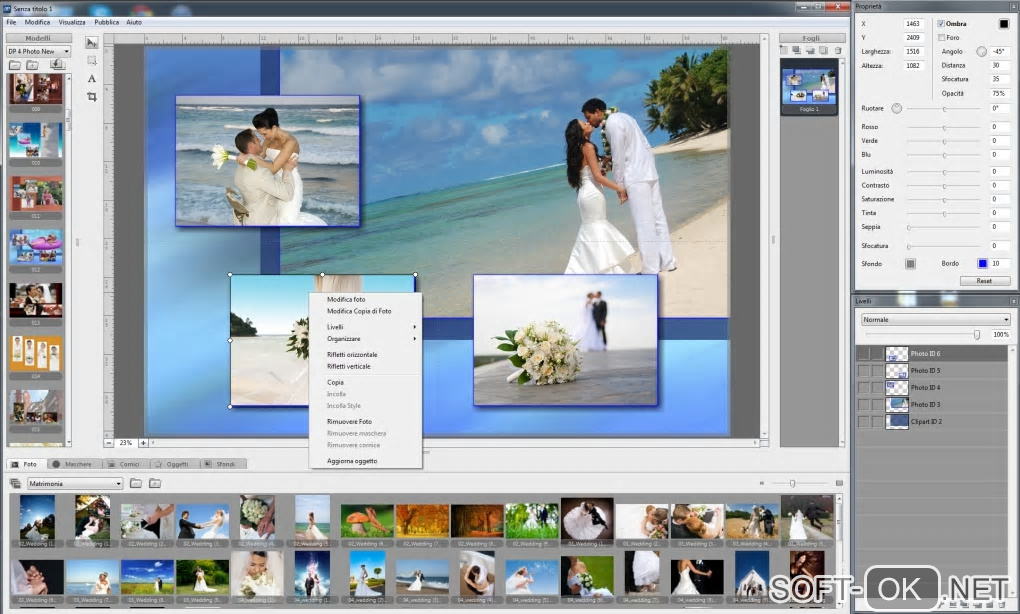The width and height of the screenshot is (1020, 614).
Task: Click the blue Bordo color swatch
Action: pos(982,264)
